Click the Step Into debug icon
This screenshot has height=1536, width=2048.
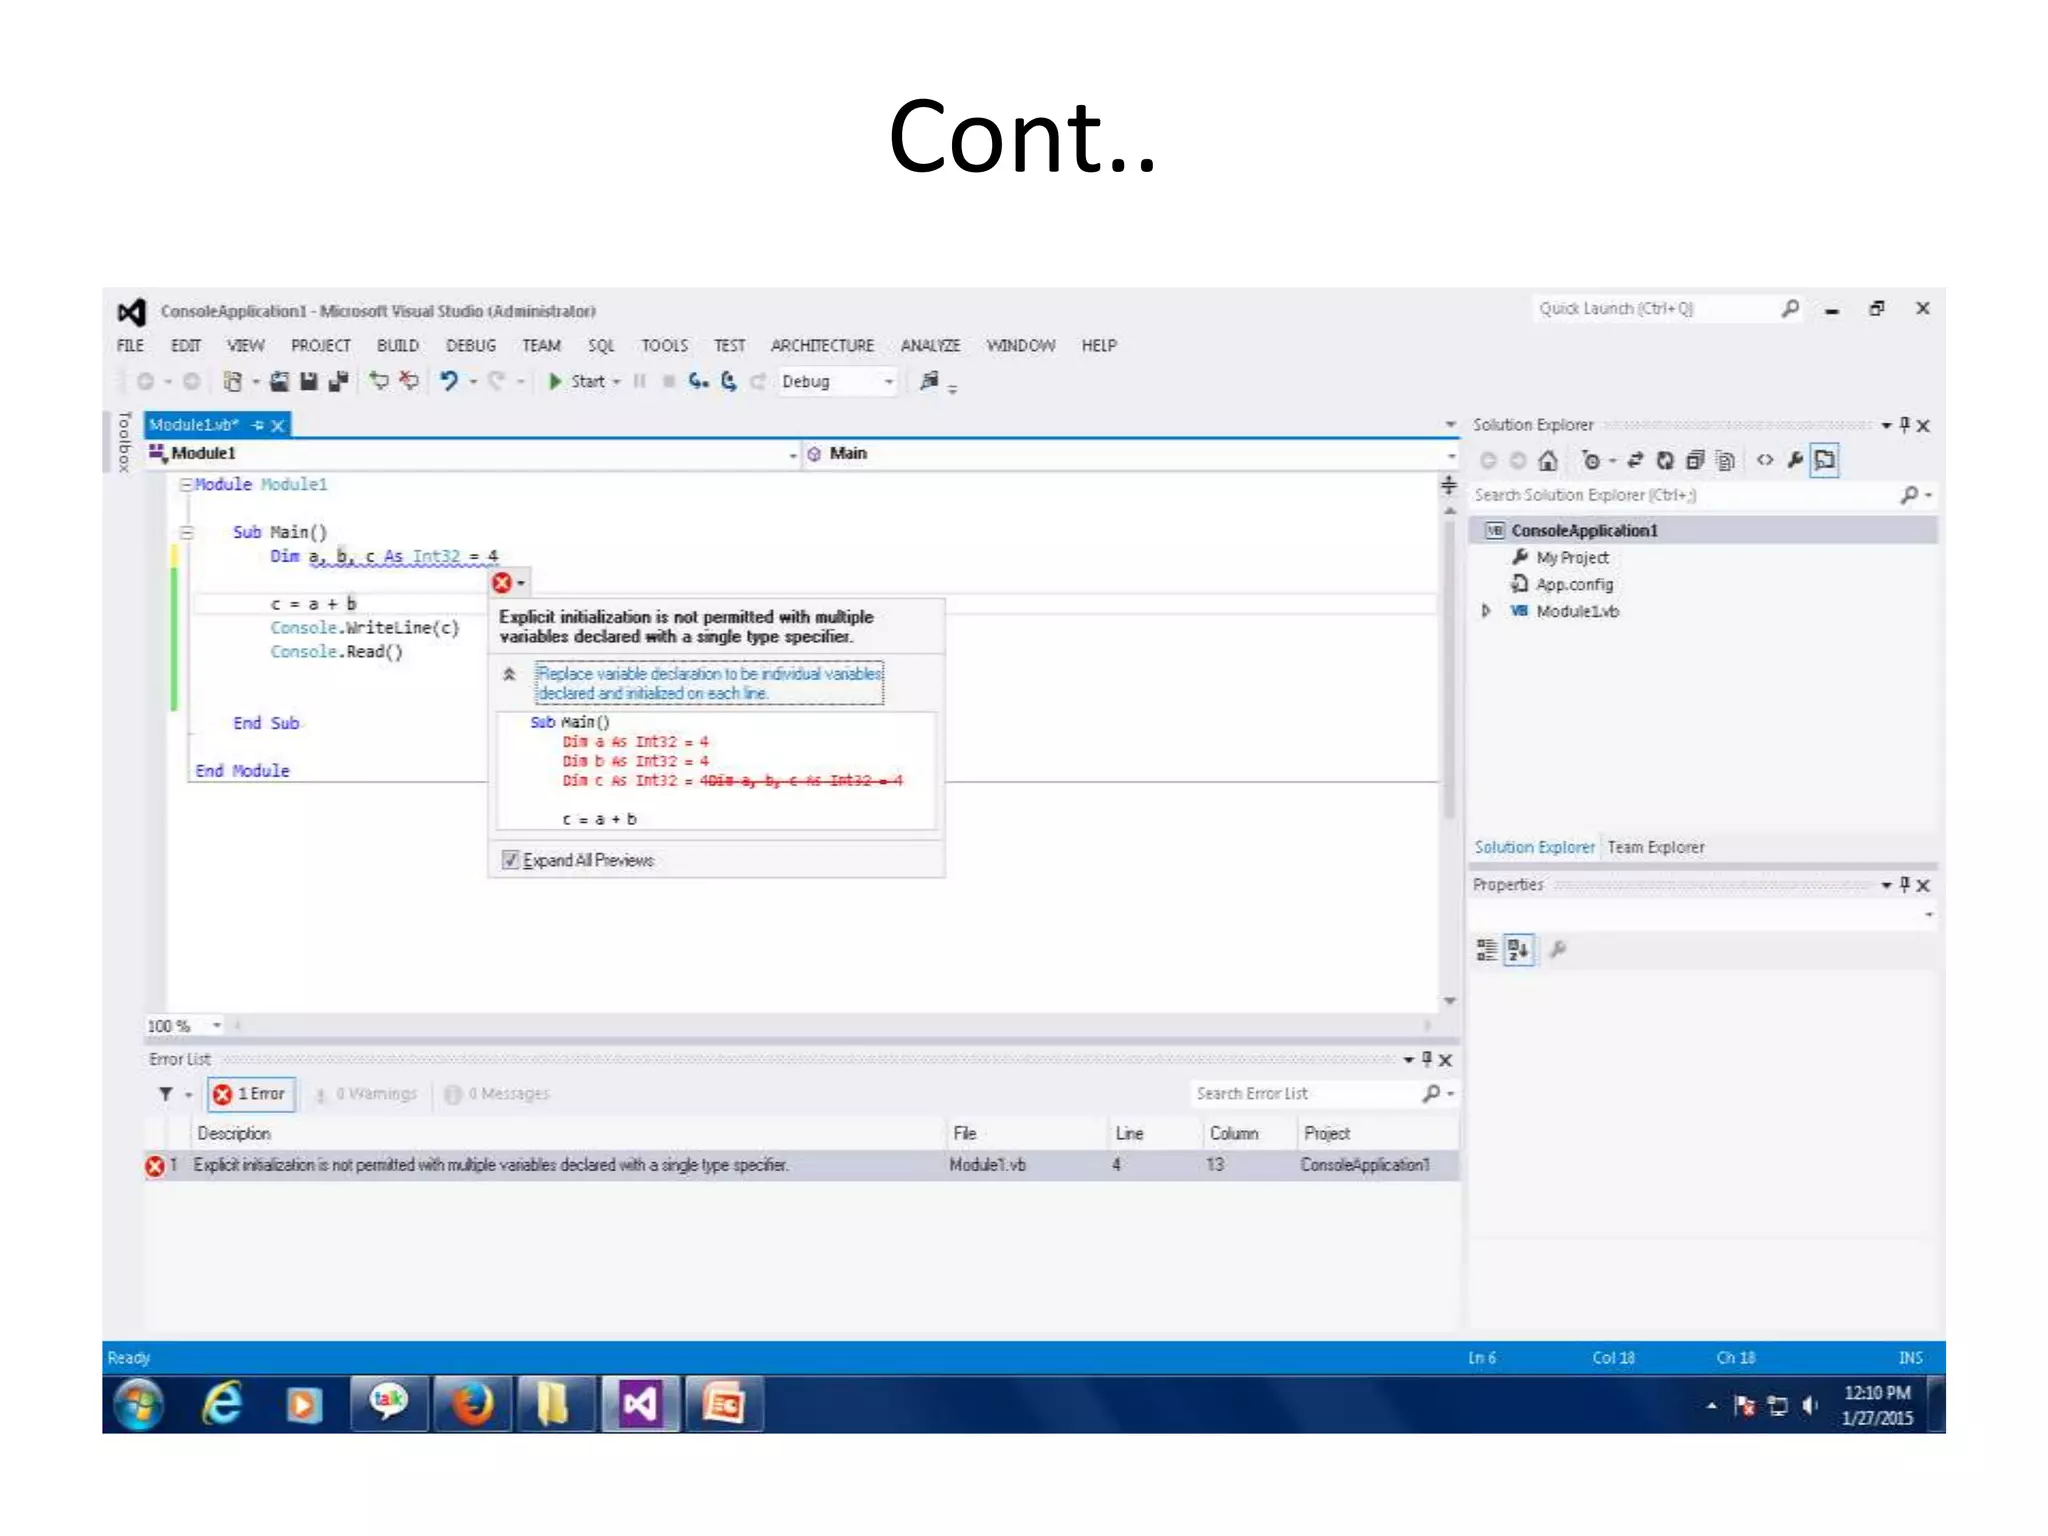coord(698,381)
